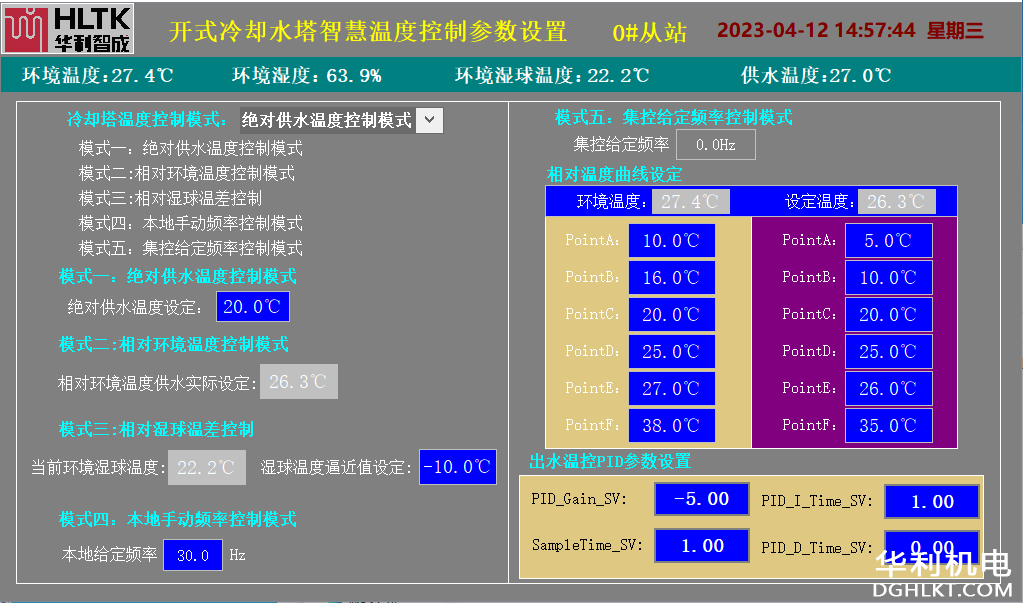
Task: Select the PID_D_Time_SV value field
Action: tap(932, 548)
